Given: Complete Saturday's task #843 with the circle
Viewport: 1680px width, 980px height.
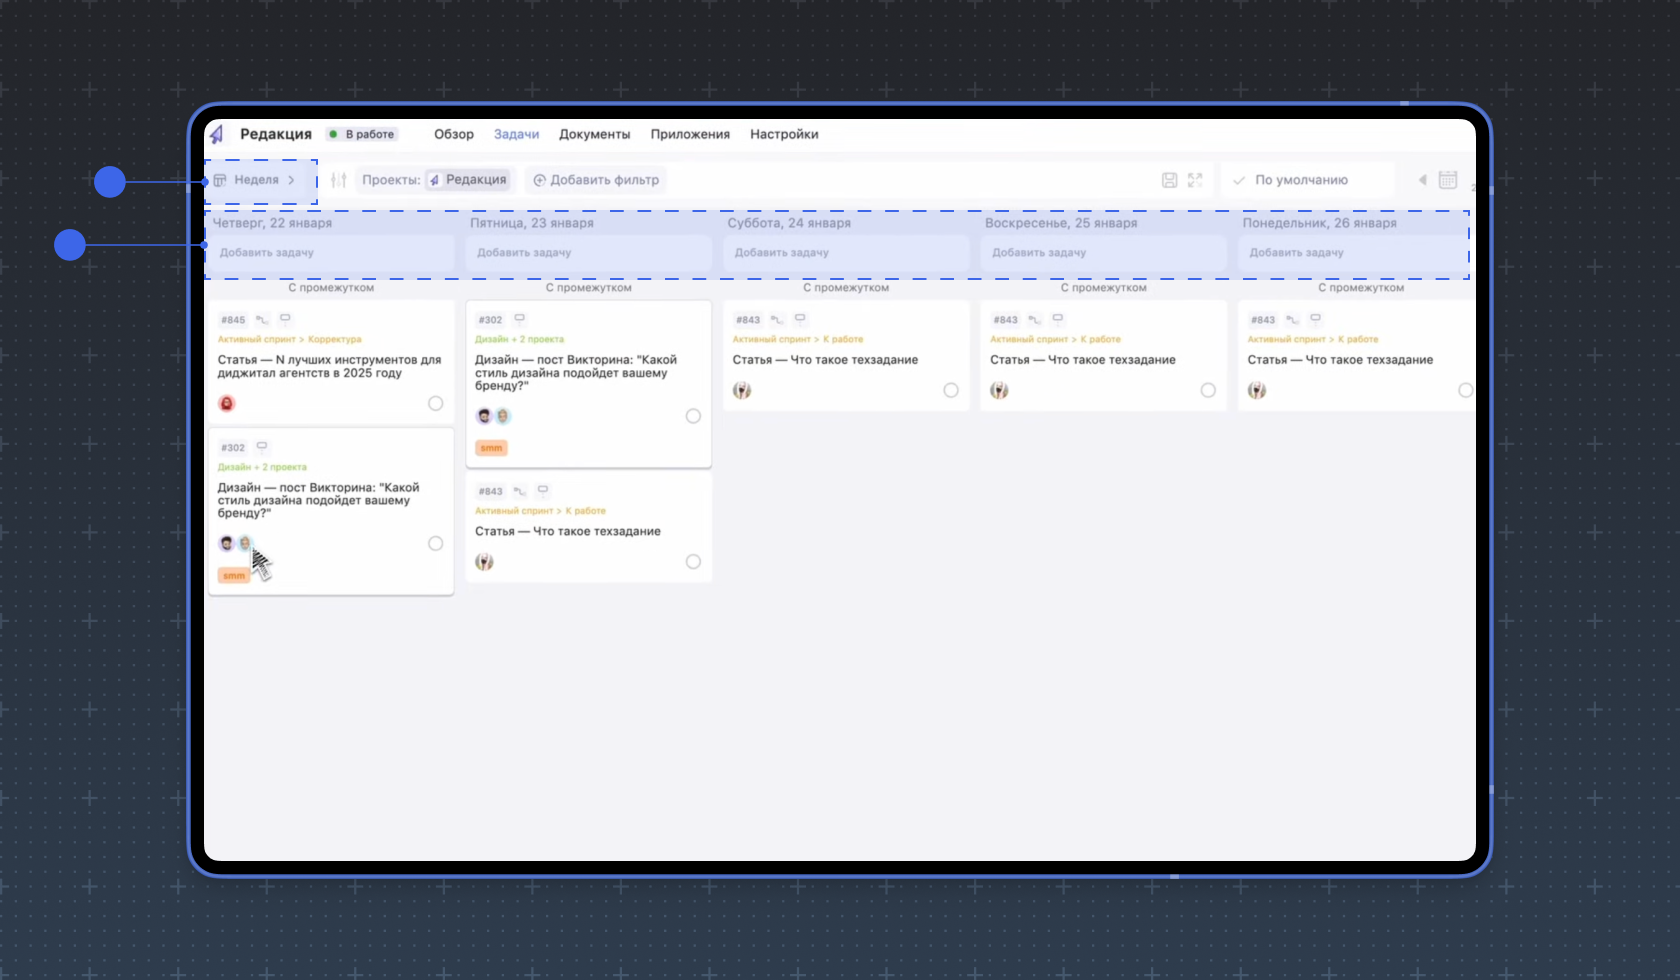Looking at the screenshot, I should click(950, 390).
